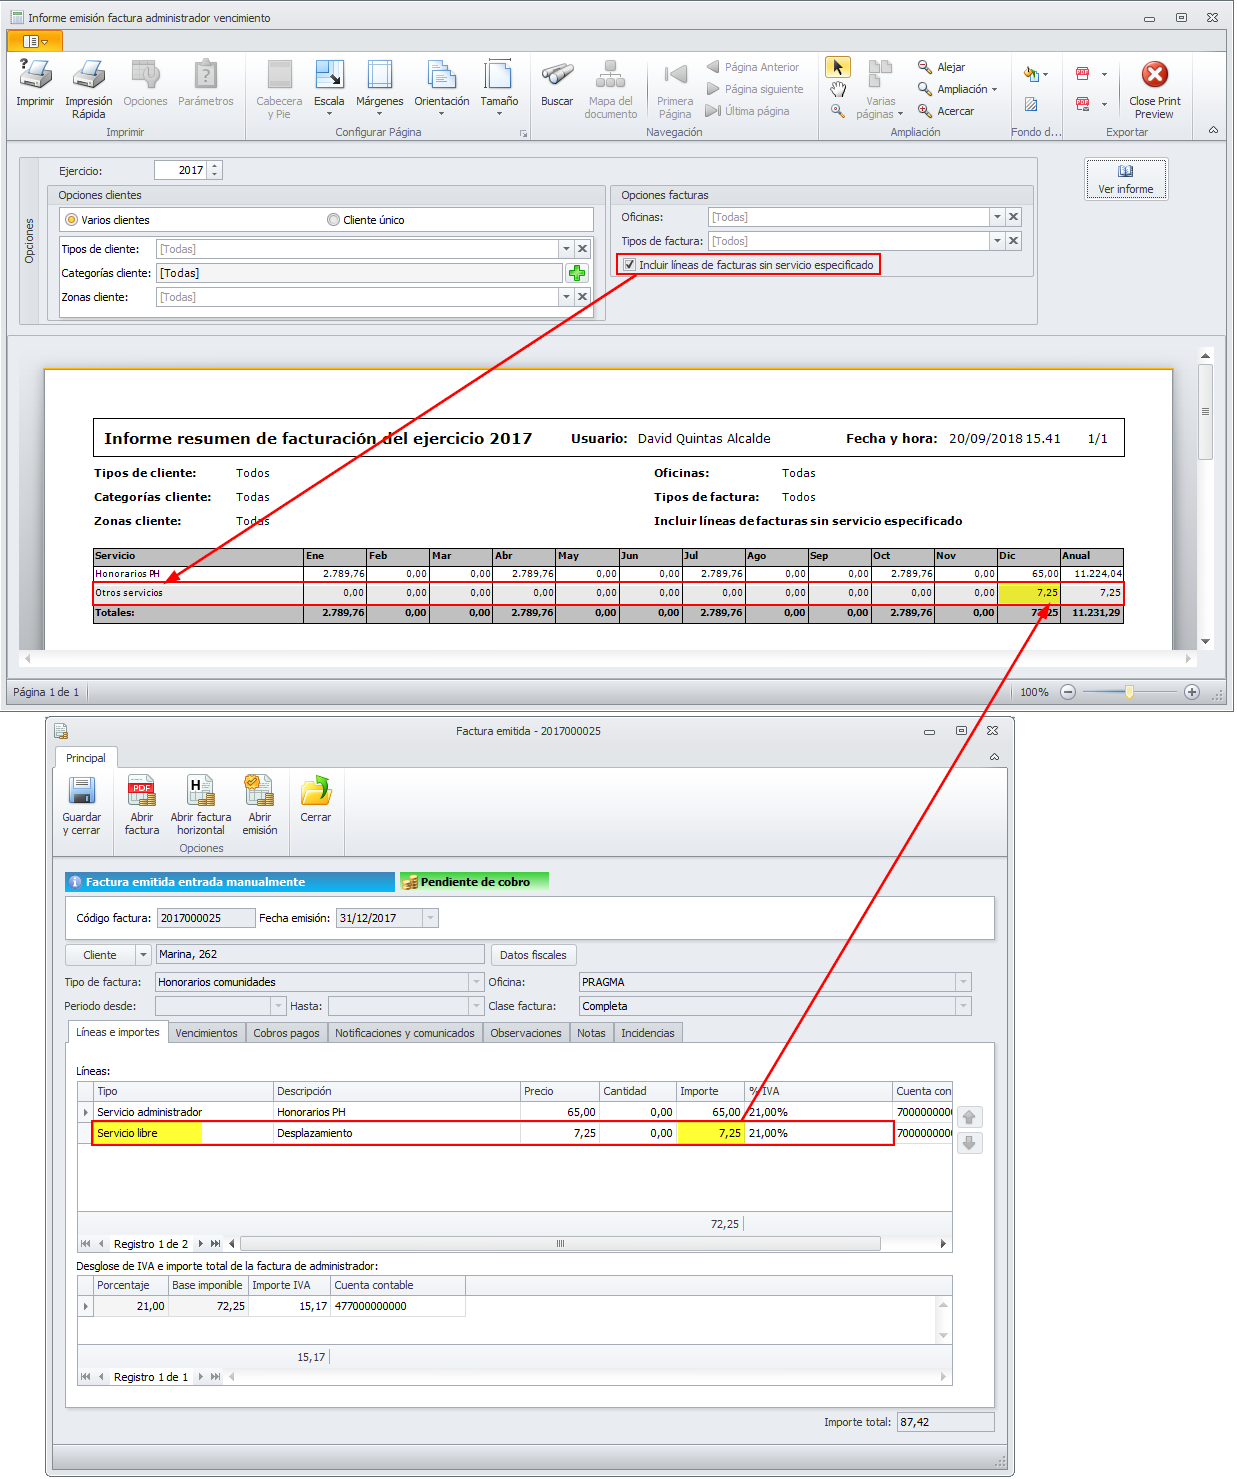Open the Cobros pagos tab

pyautogui.click(x=286, y=1033)
